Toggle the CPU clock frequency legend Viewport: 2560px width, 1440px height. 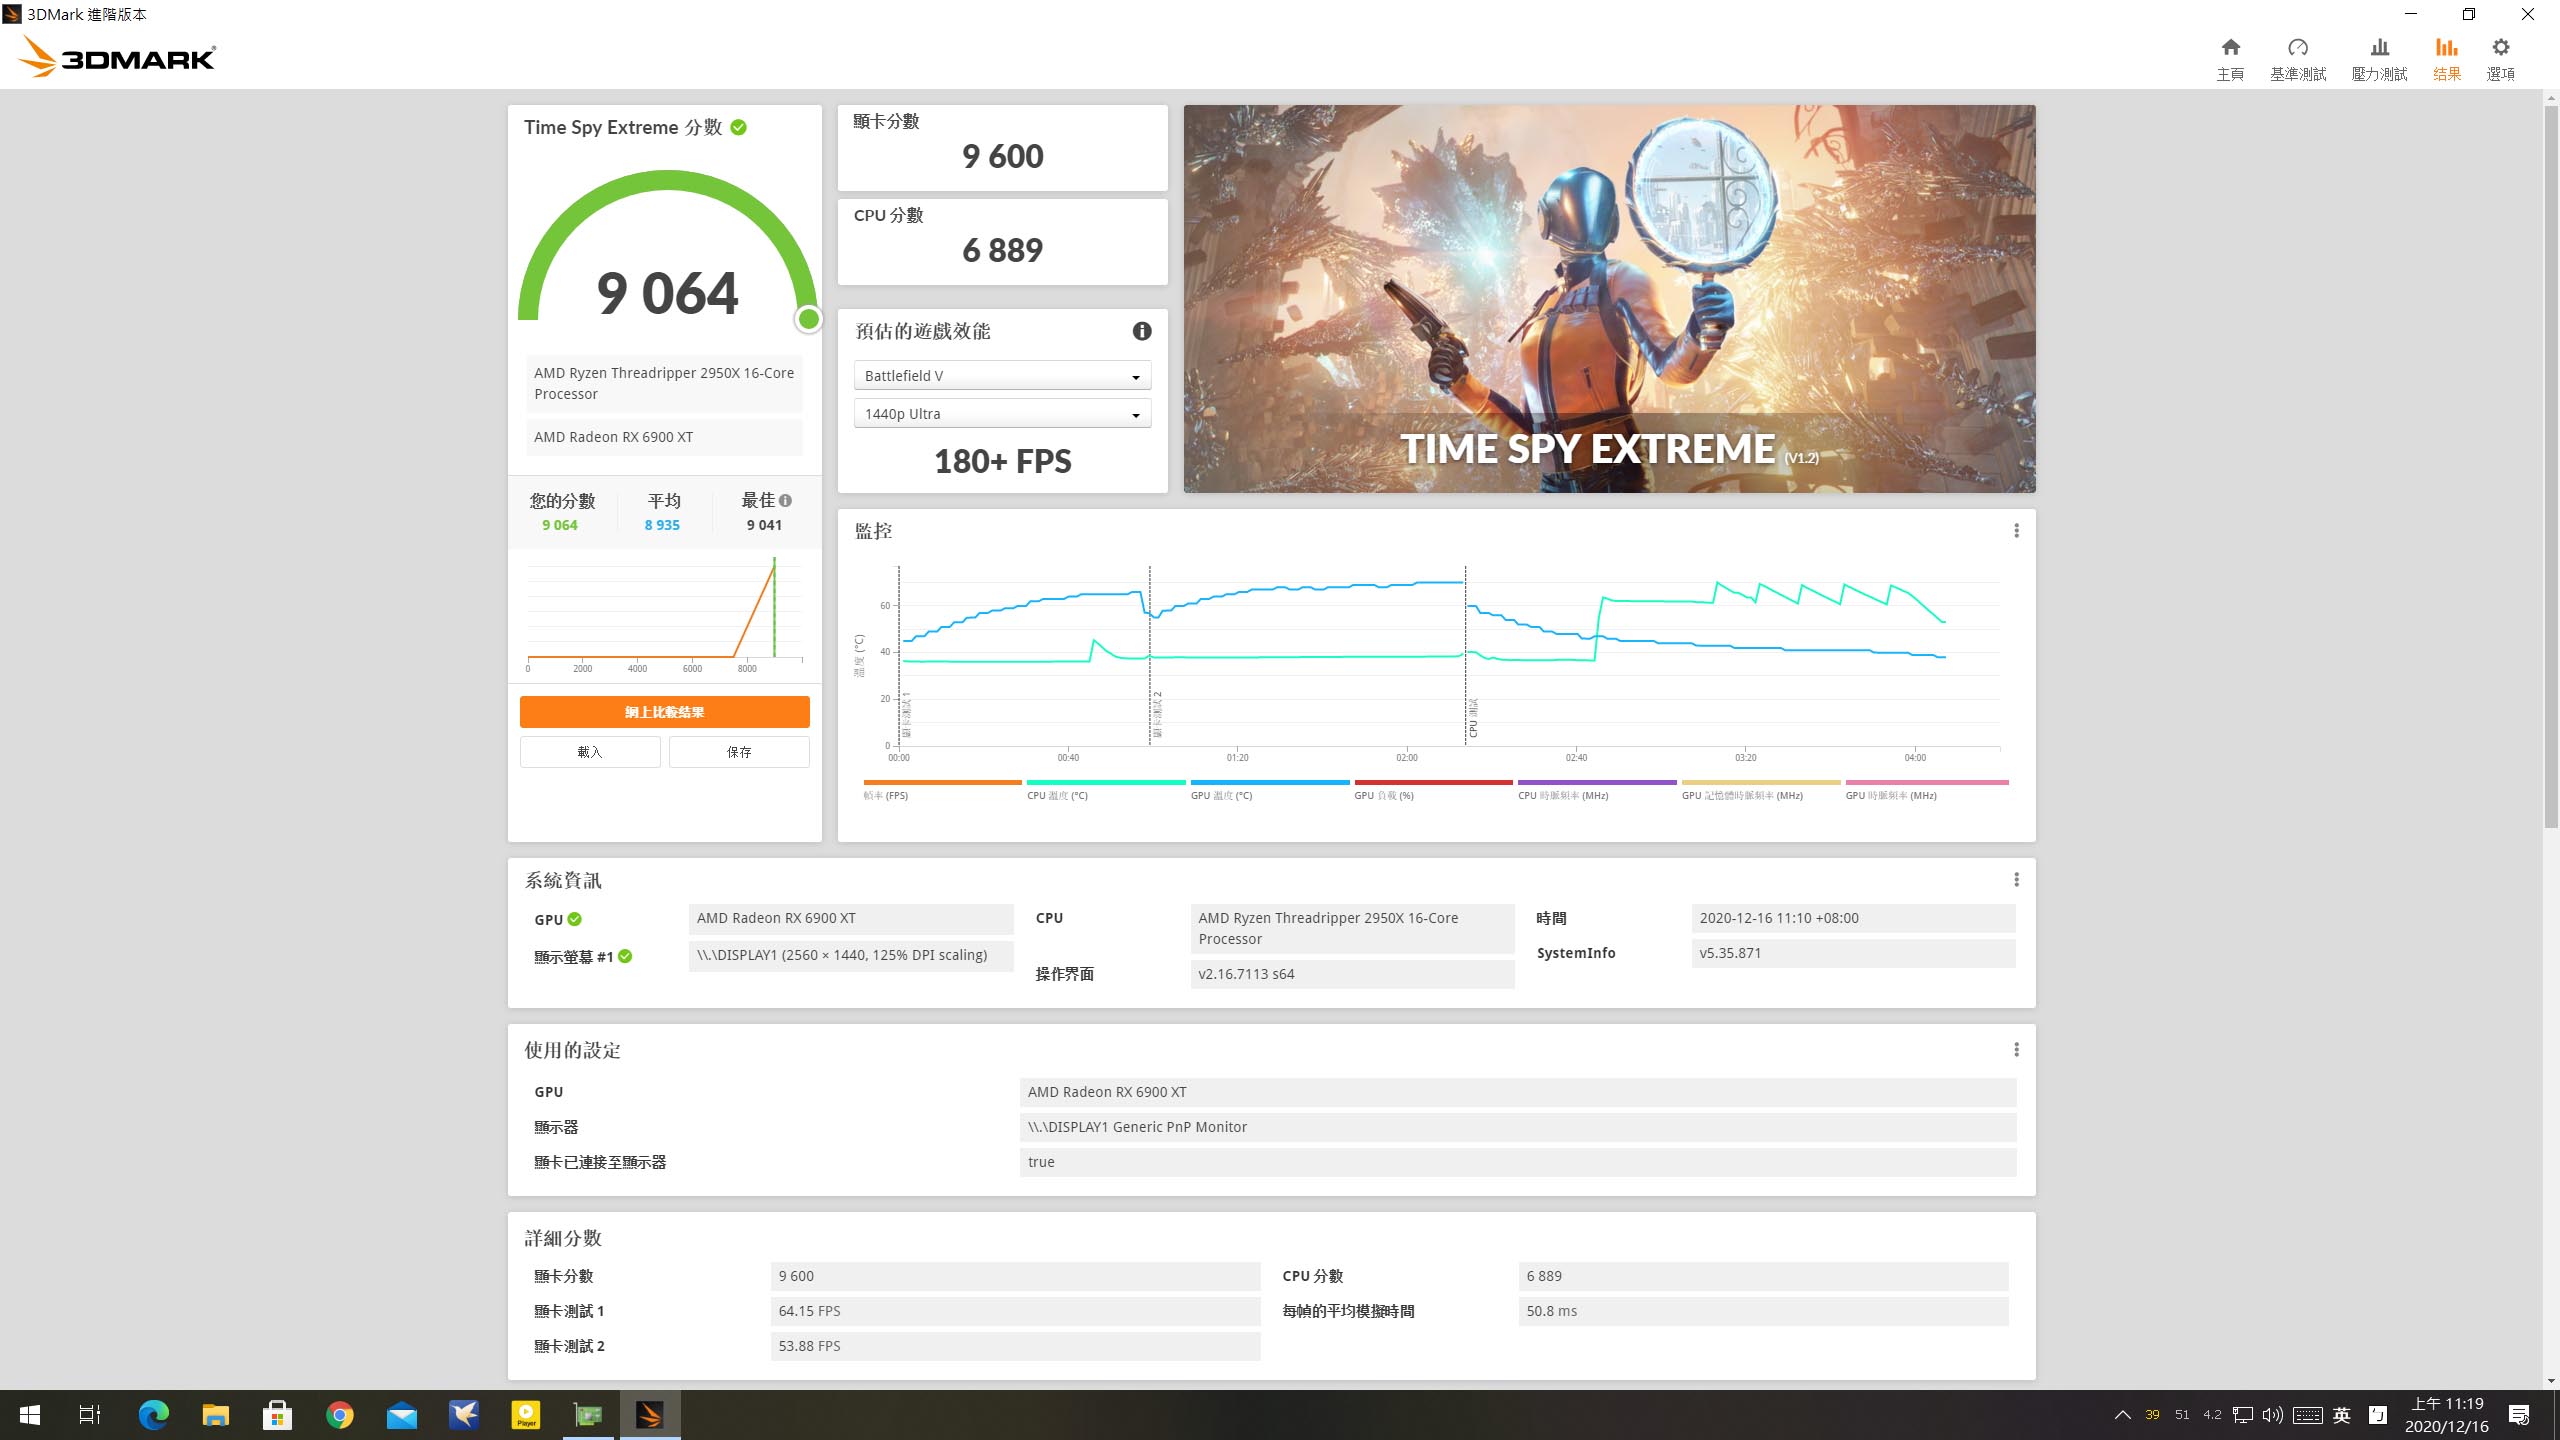(1597, 789)
